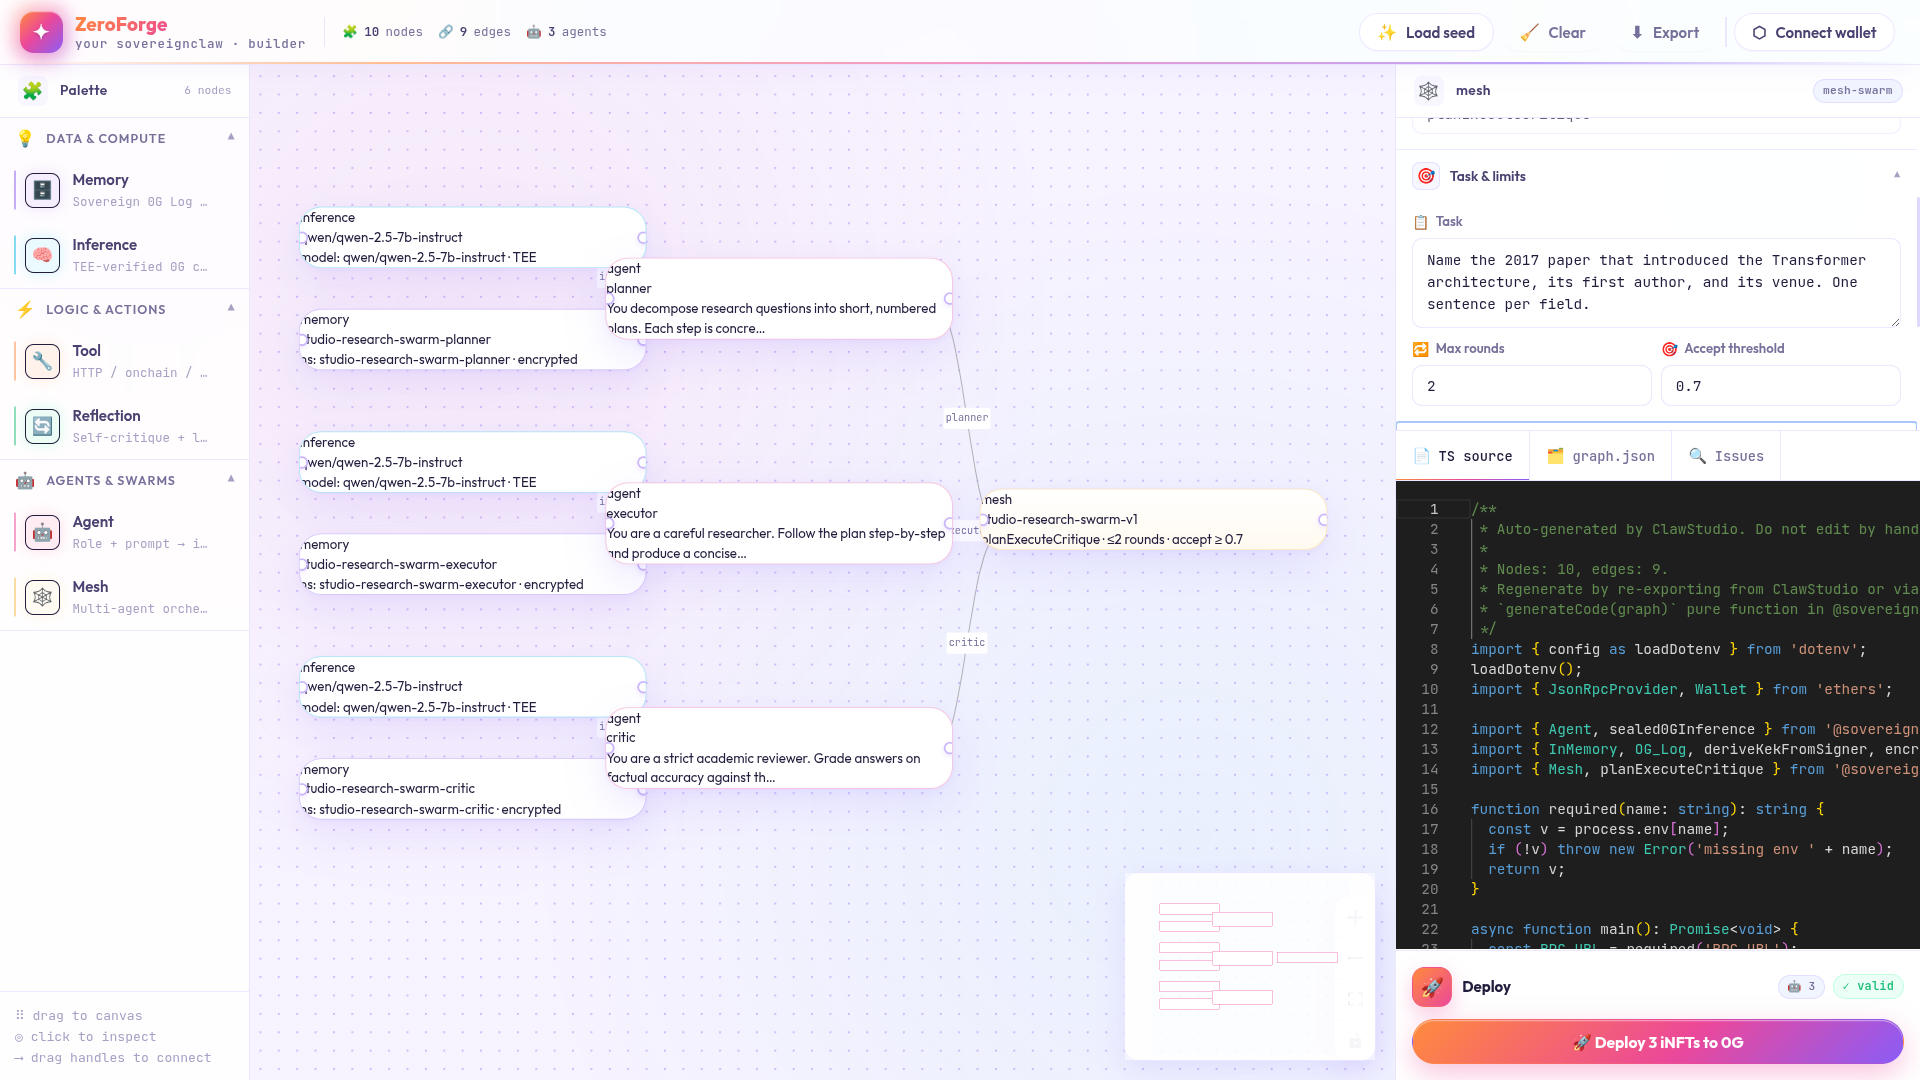Click the Agents & Swarms robot icon
The width and height of the screenshot is (1920, 1080).
pos(25,481)
